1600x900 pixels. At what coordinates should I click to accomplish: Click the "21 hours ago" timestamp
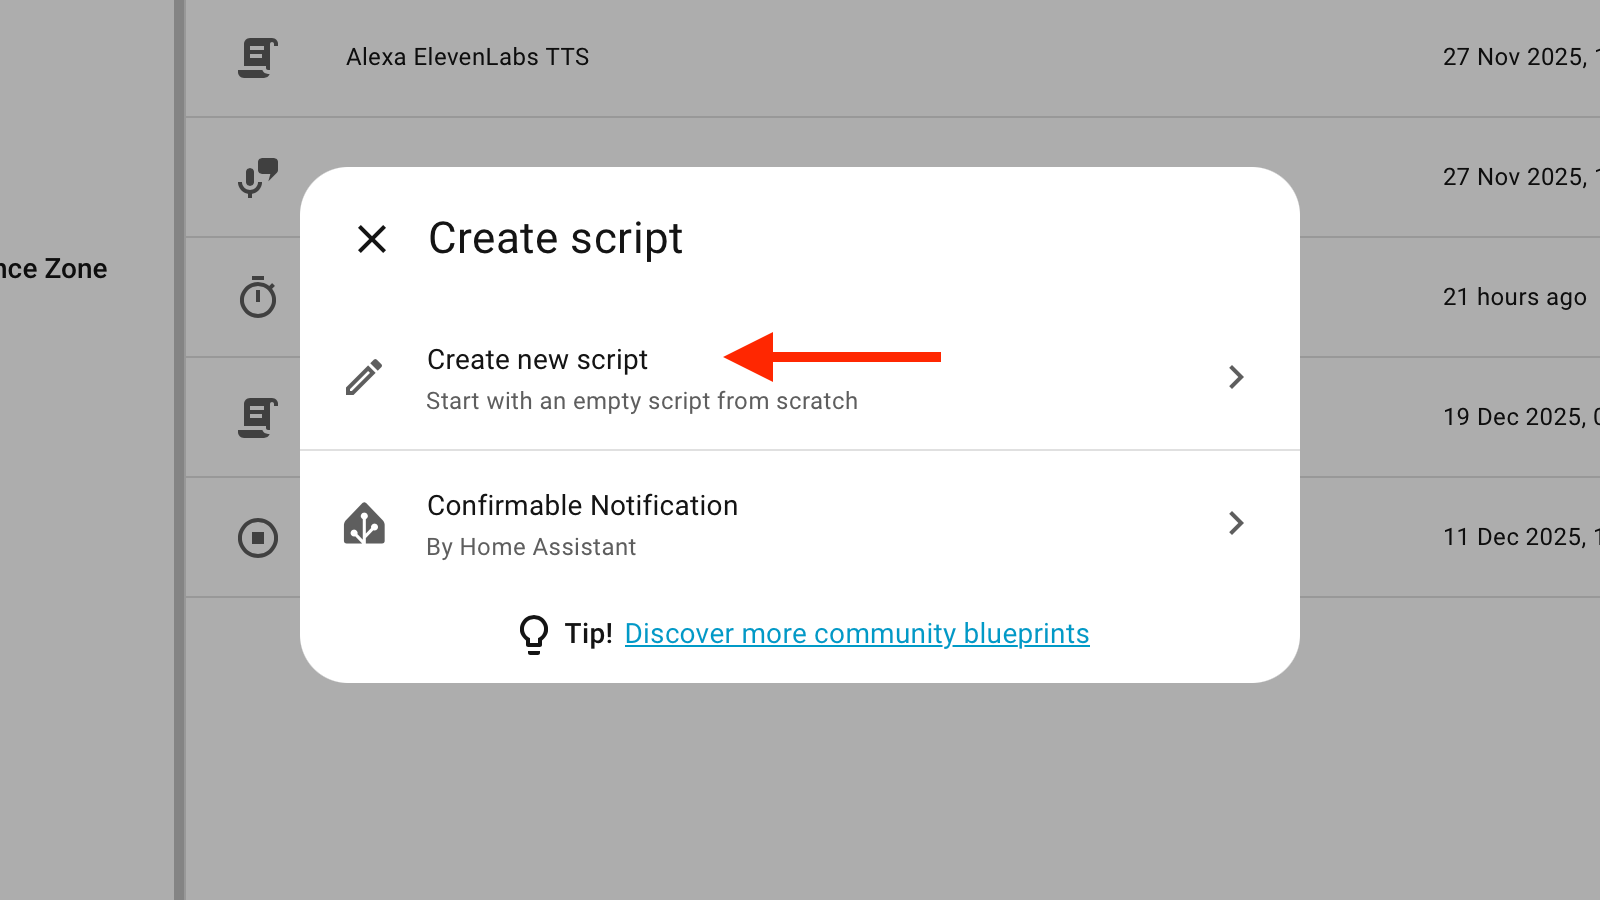pyautogui.click(x=1514, y=298)
